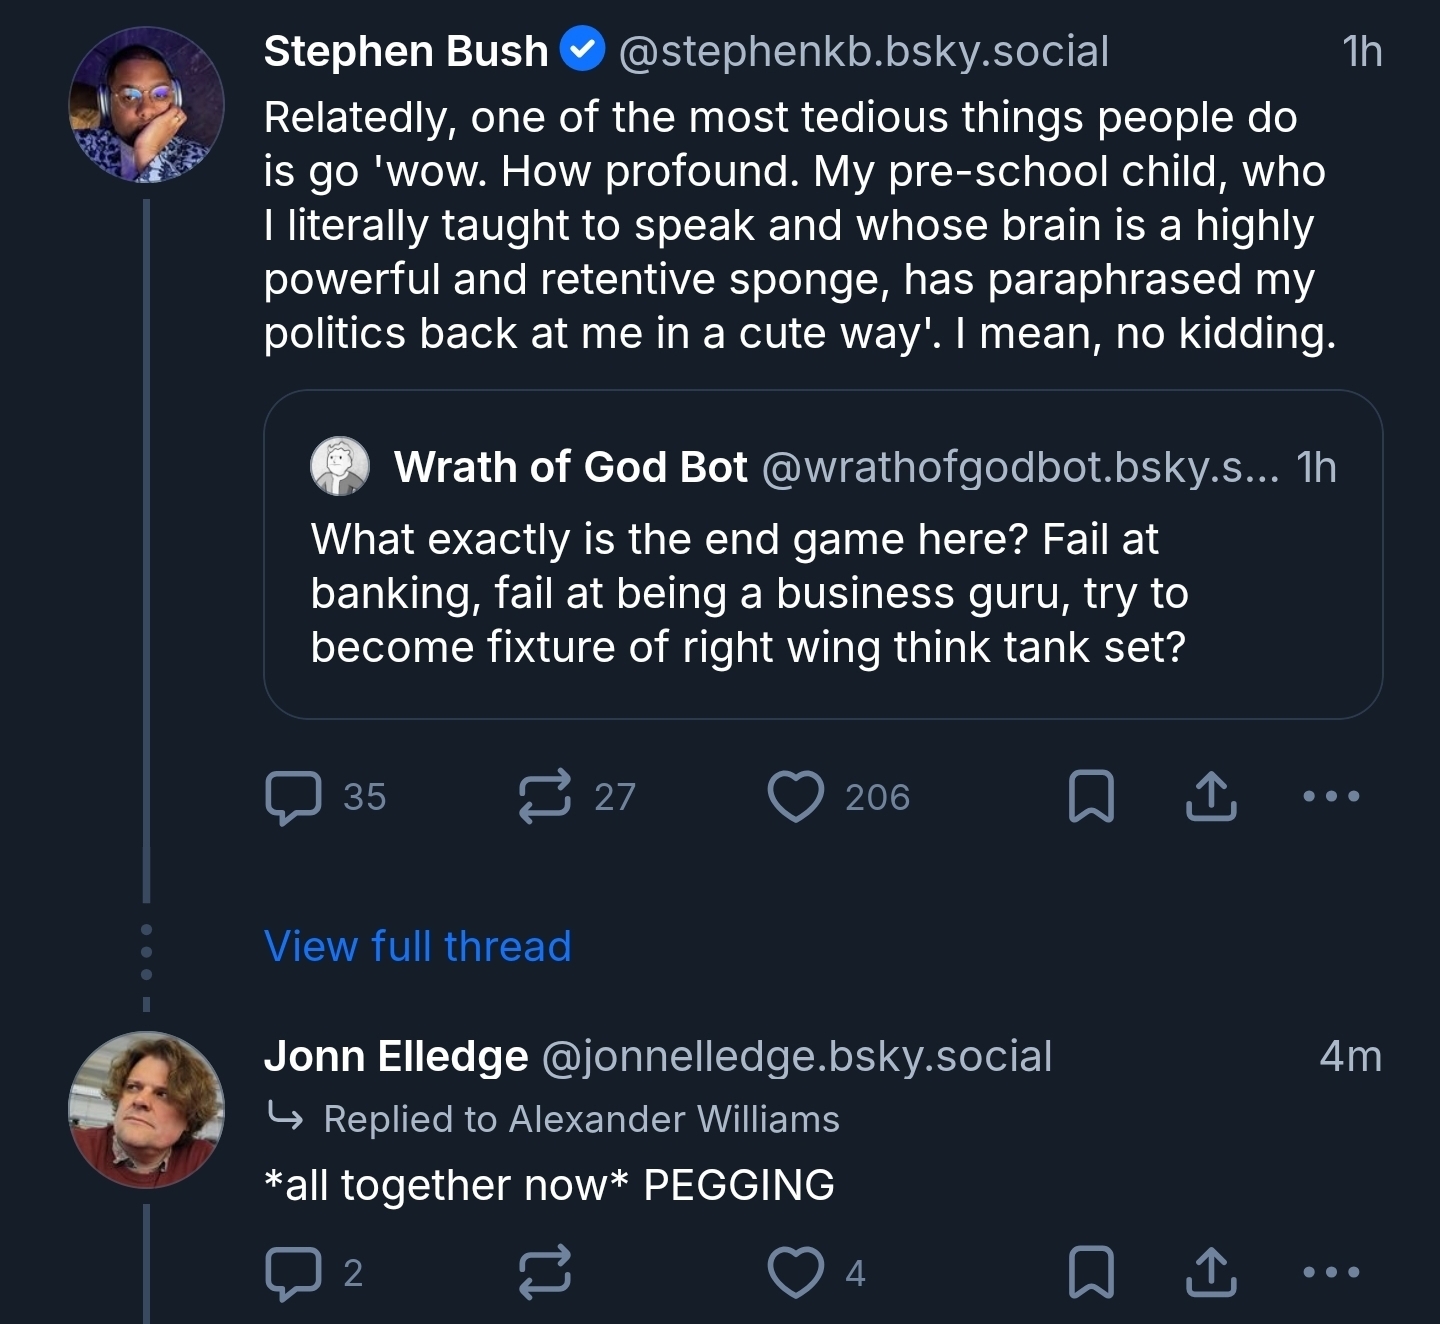The width and height of the screenshot is (1440, 1324).
Task: Share Stephen Bush's post
Action: click(x=1211, y=797)
